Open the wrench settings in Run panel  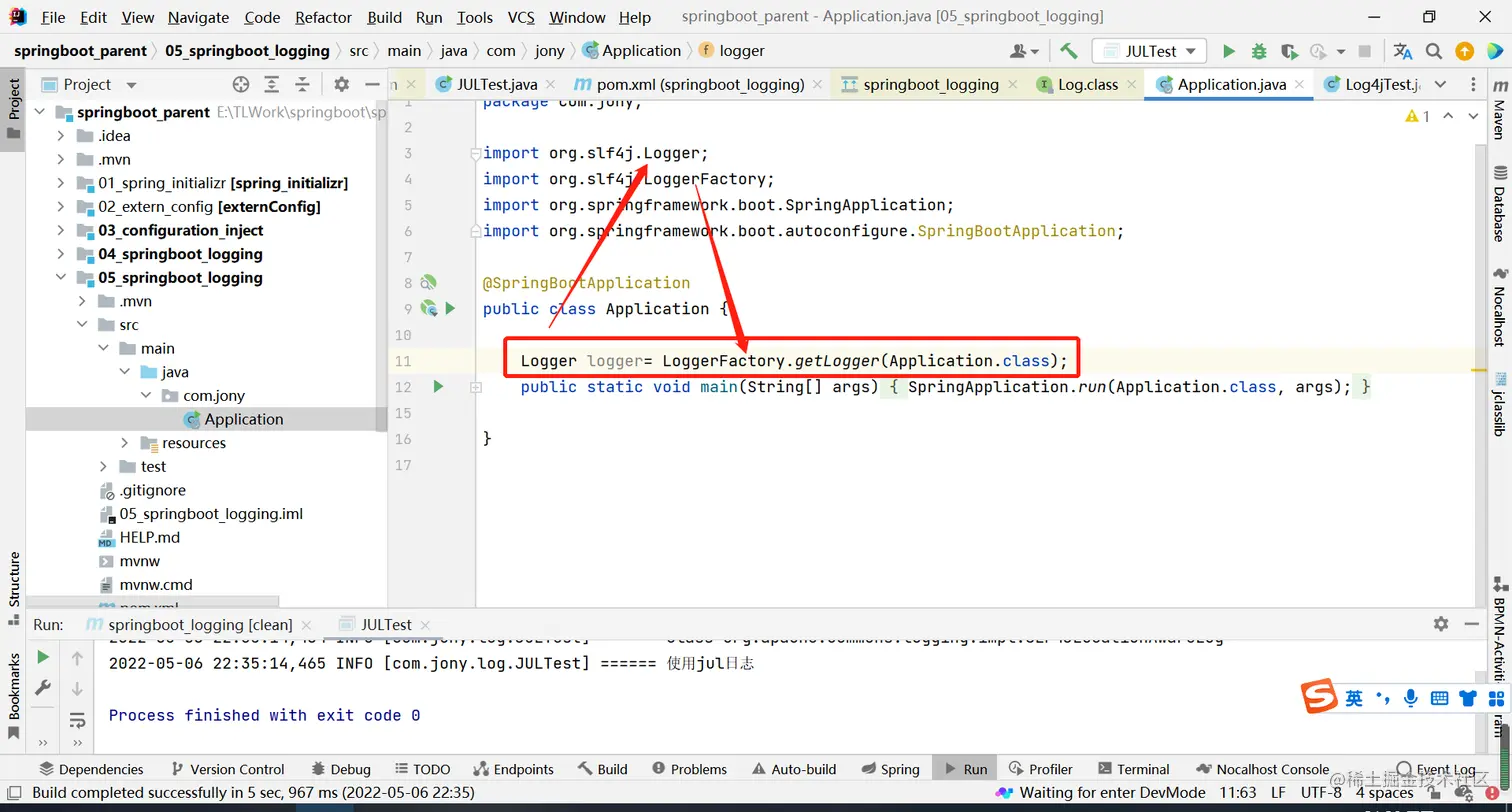click(43, 688)
